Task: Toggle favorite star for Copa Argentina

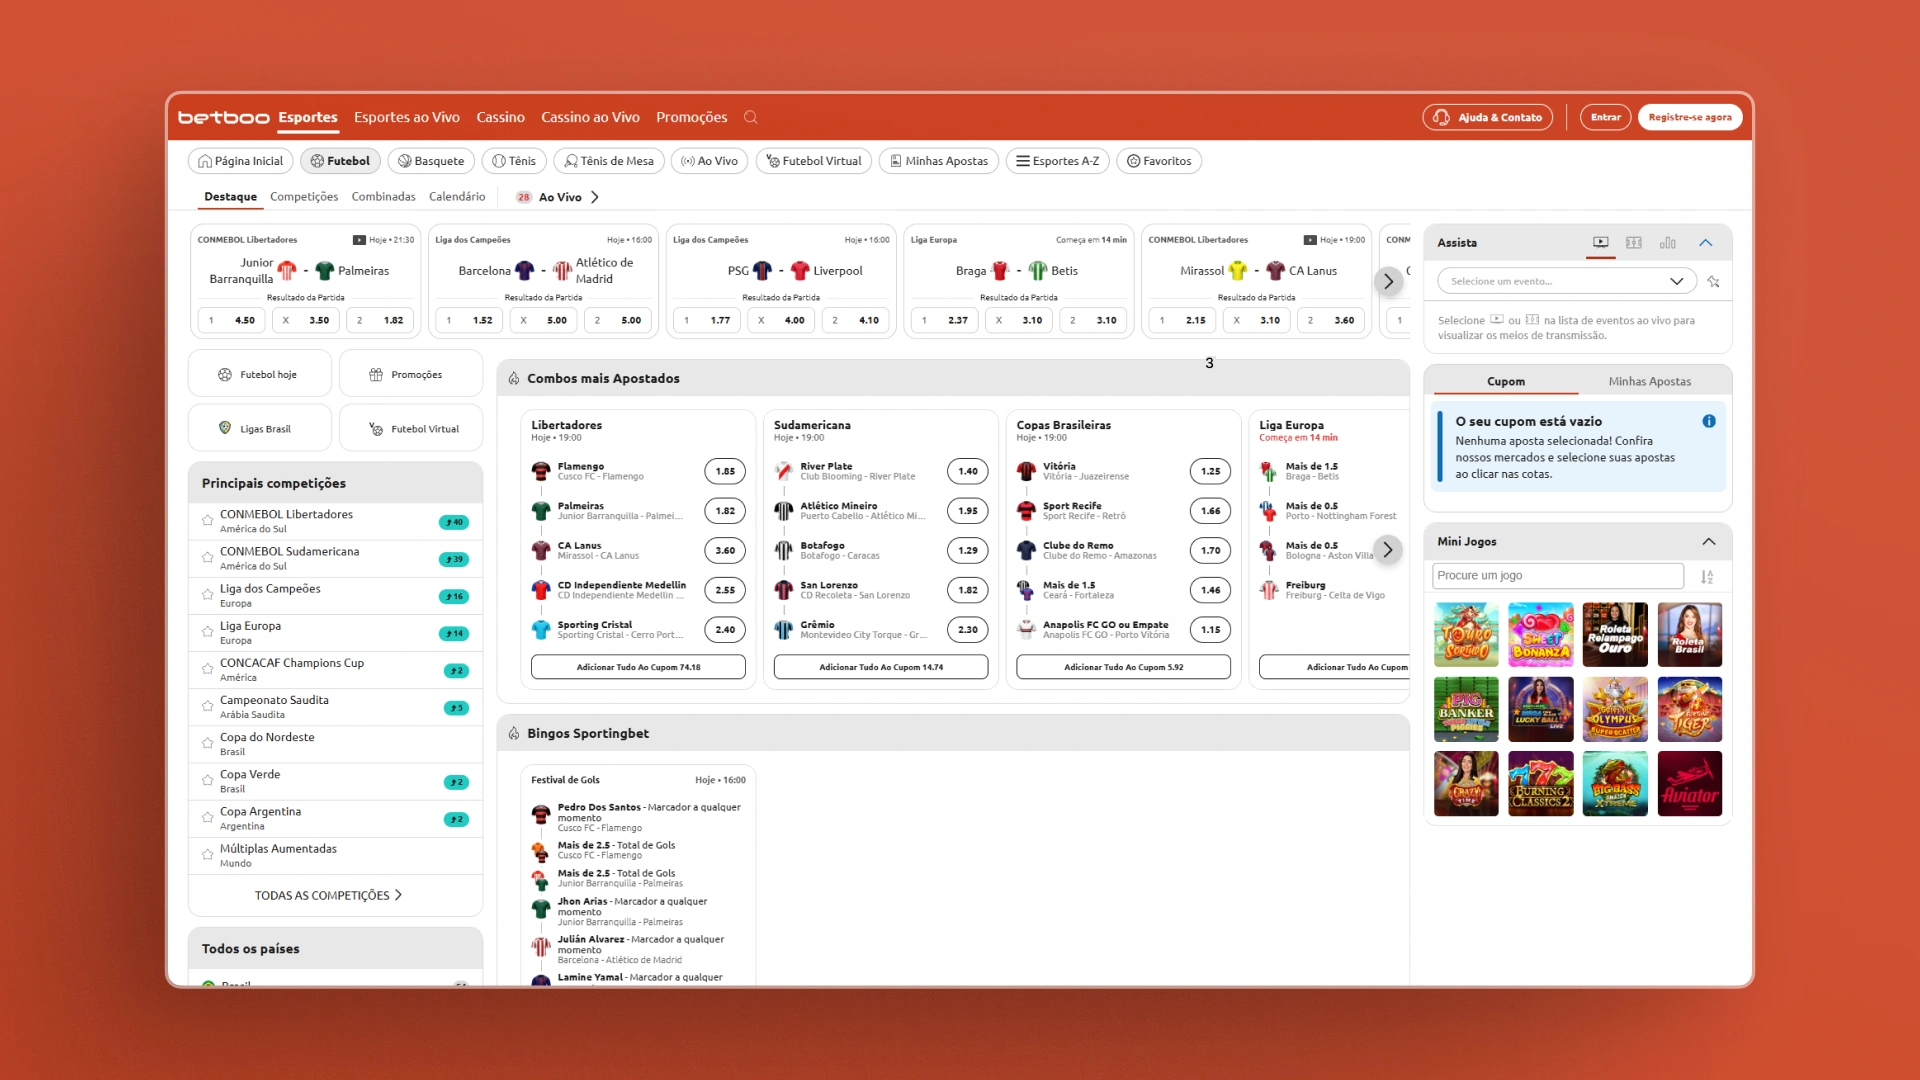Action: [207, 818]
